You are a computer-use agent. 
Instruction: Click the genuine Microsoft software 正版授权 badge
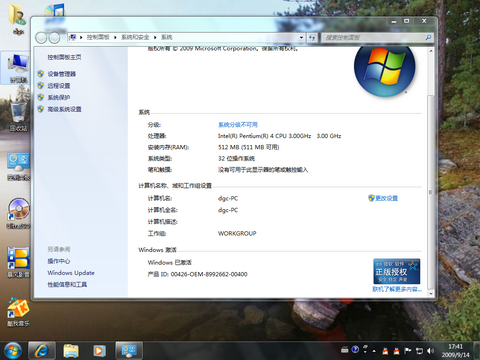396,271
